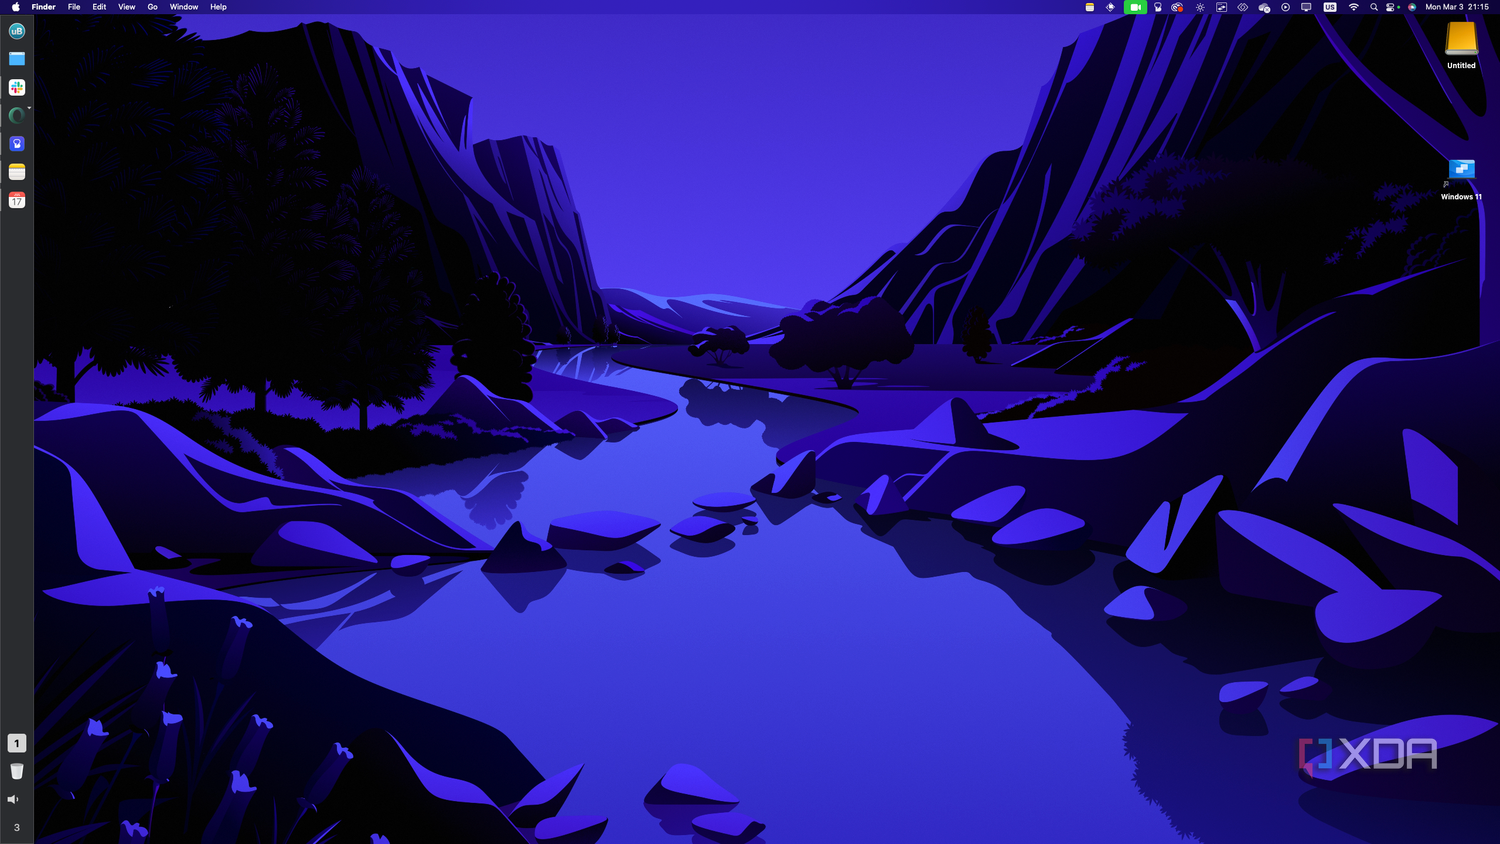Open the dark green circle app in dock
Screen dimensions: 1500x844
pos(16,115)
